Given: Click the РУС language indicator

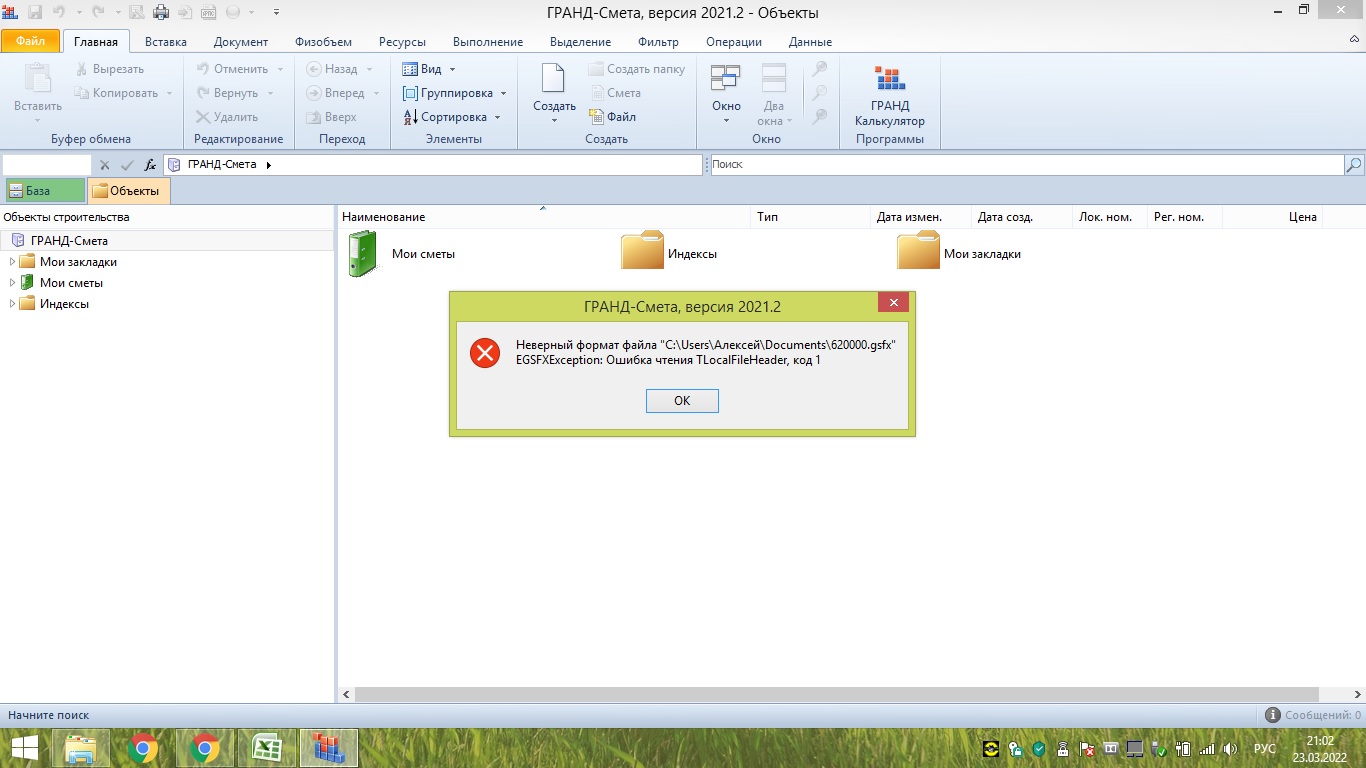Looking at the screenshot, I should (1265, 748).
